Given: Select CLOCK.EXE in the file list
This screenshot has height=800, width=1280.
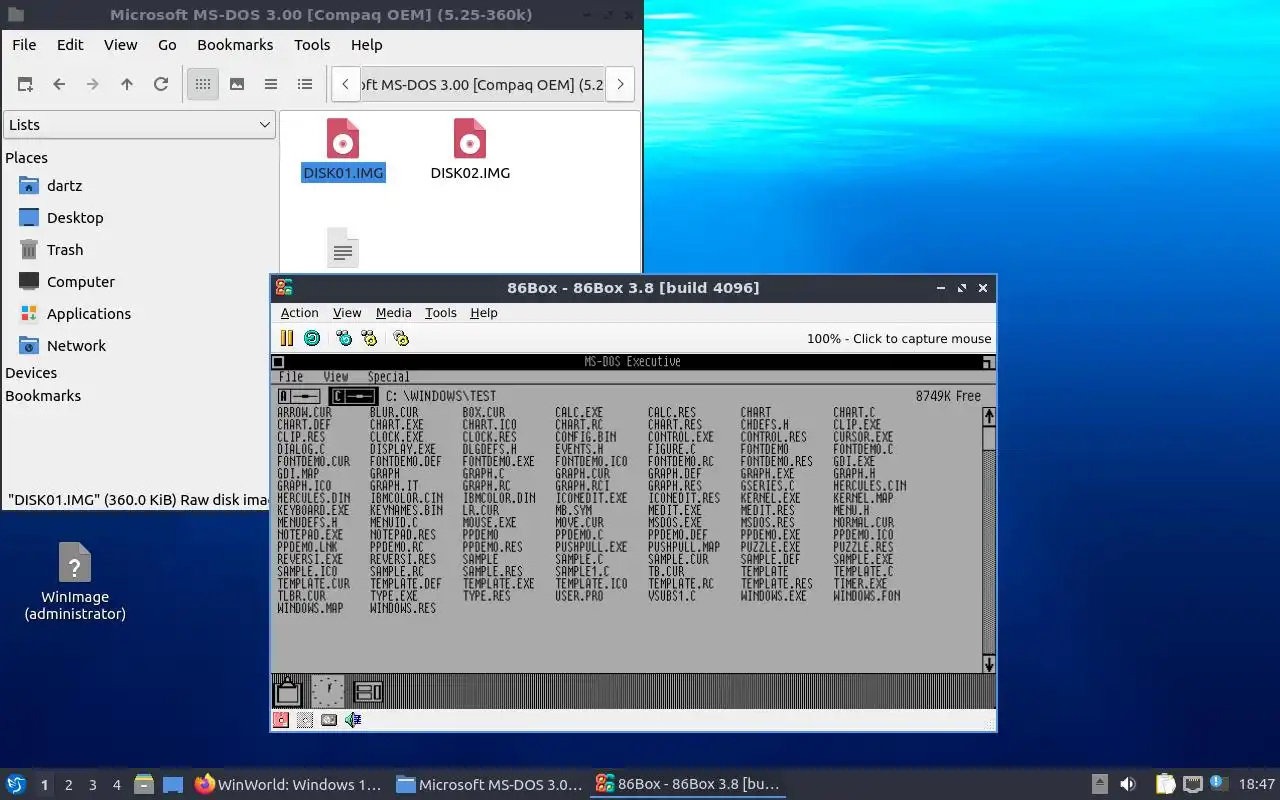Looking at the screenshot, I should click(396, 437).
